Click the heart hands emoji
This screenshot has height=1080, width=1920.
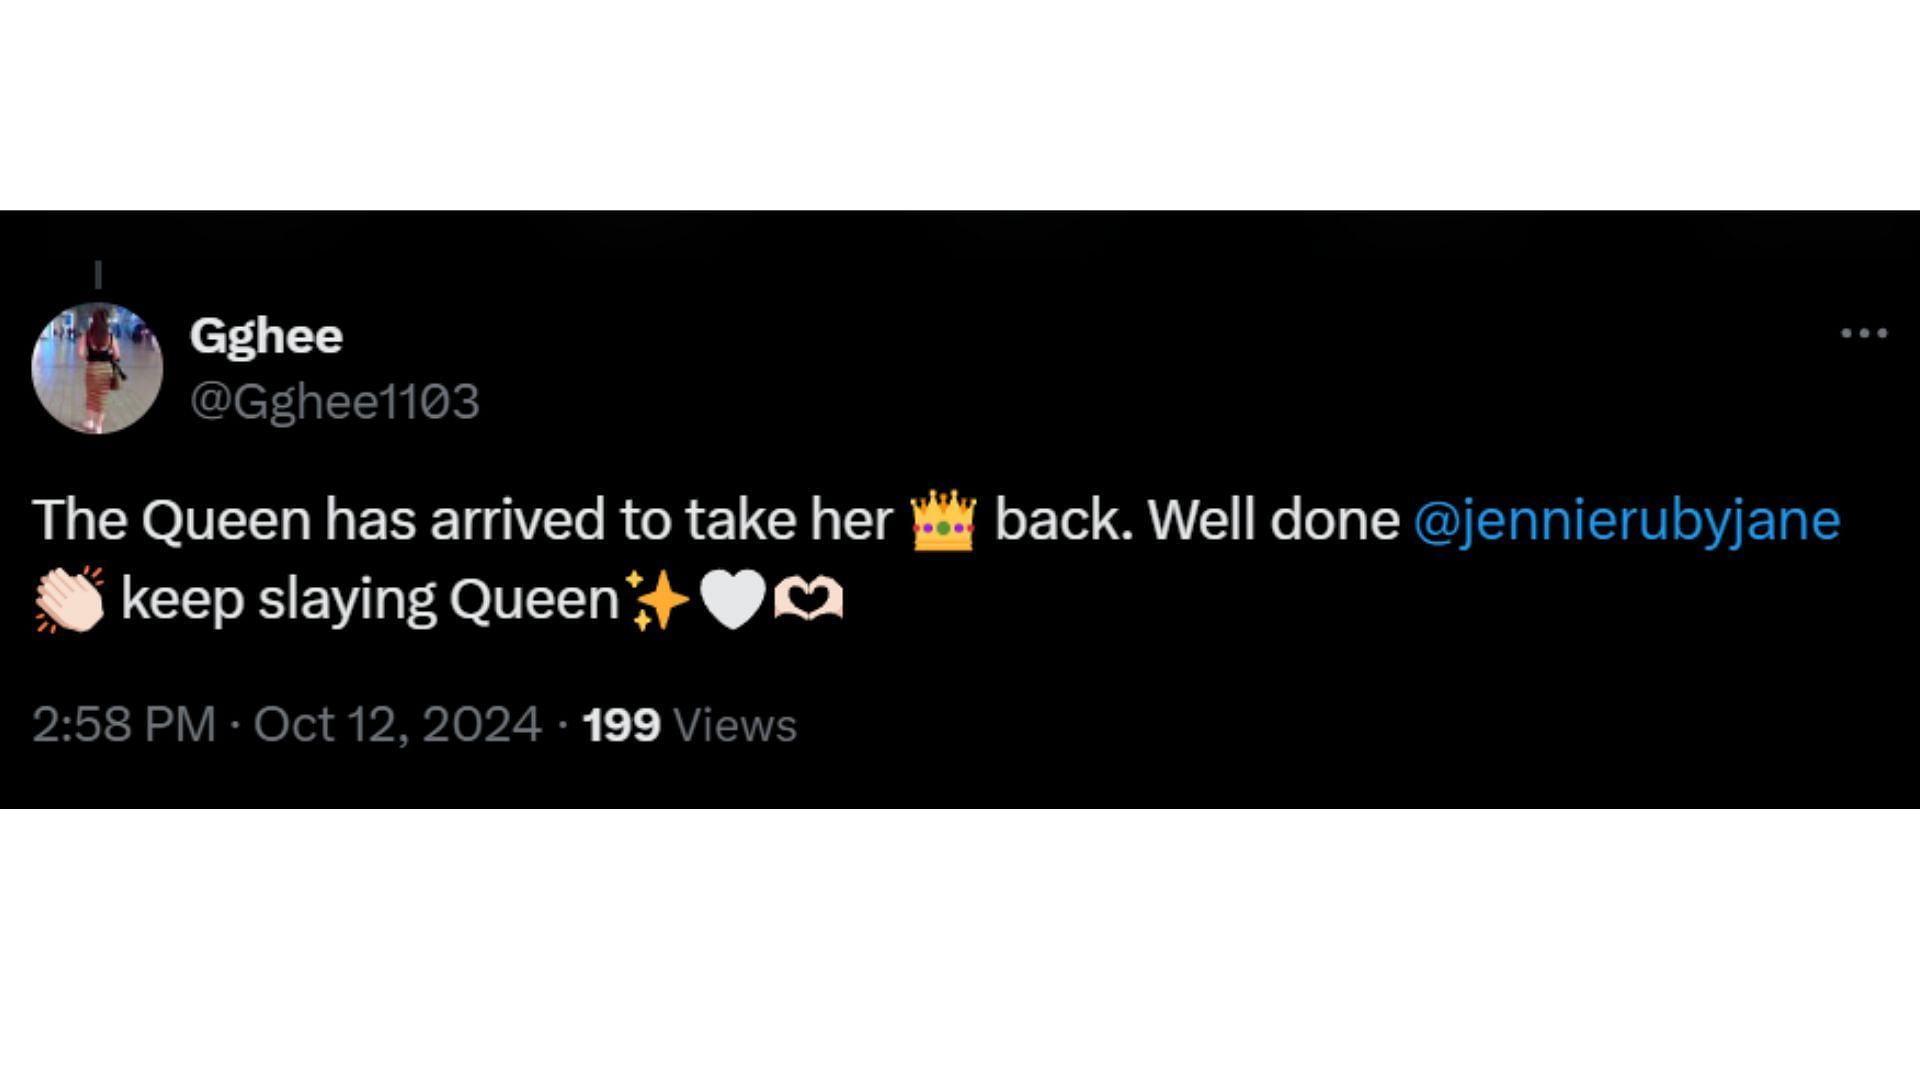pos(808,600)
